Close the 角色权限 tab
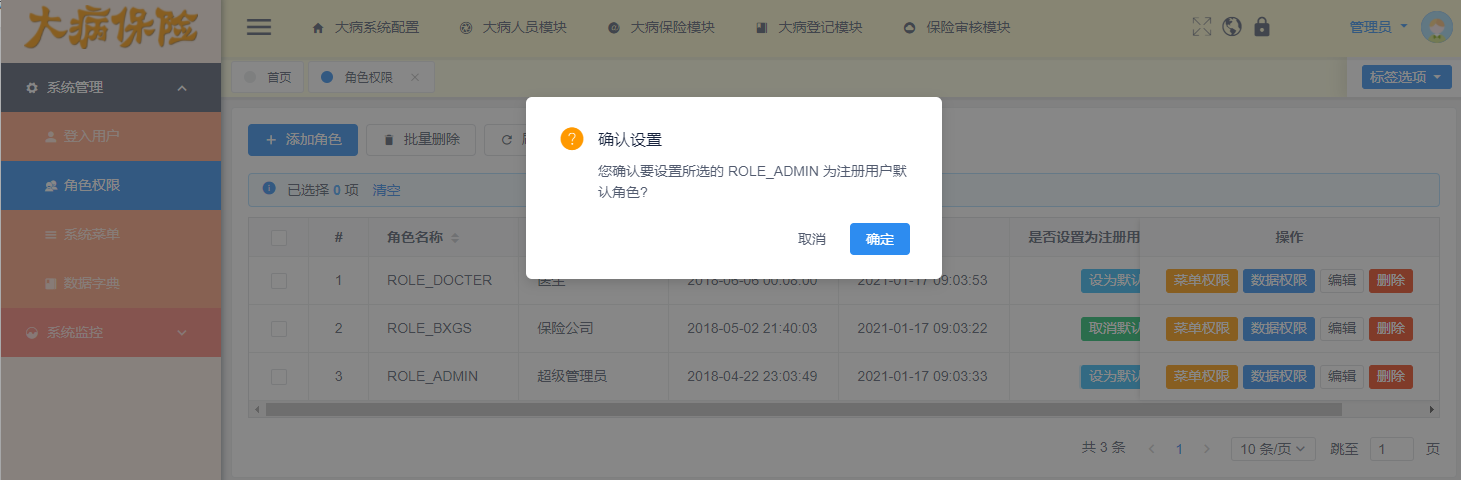 pyautogui.click(x=415, y=77)
